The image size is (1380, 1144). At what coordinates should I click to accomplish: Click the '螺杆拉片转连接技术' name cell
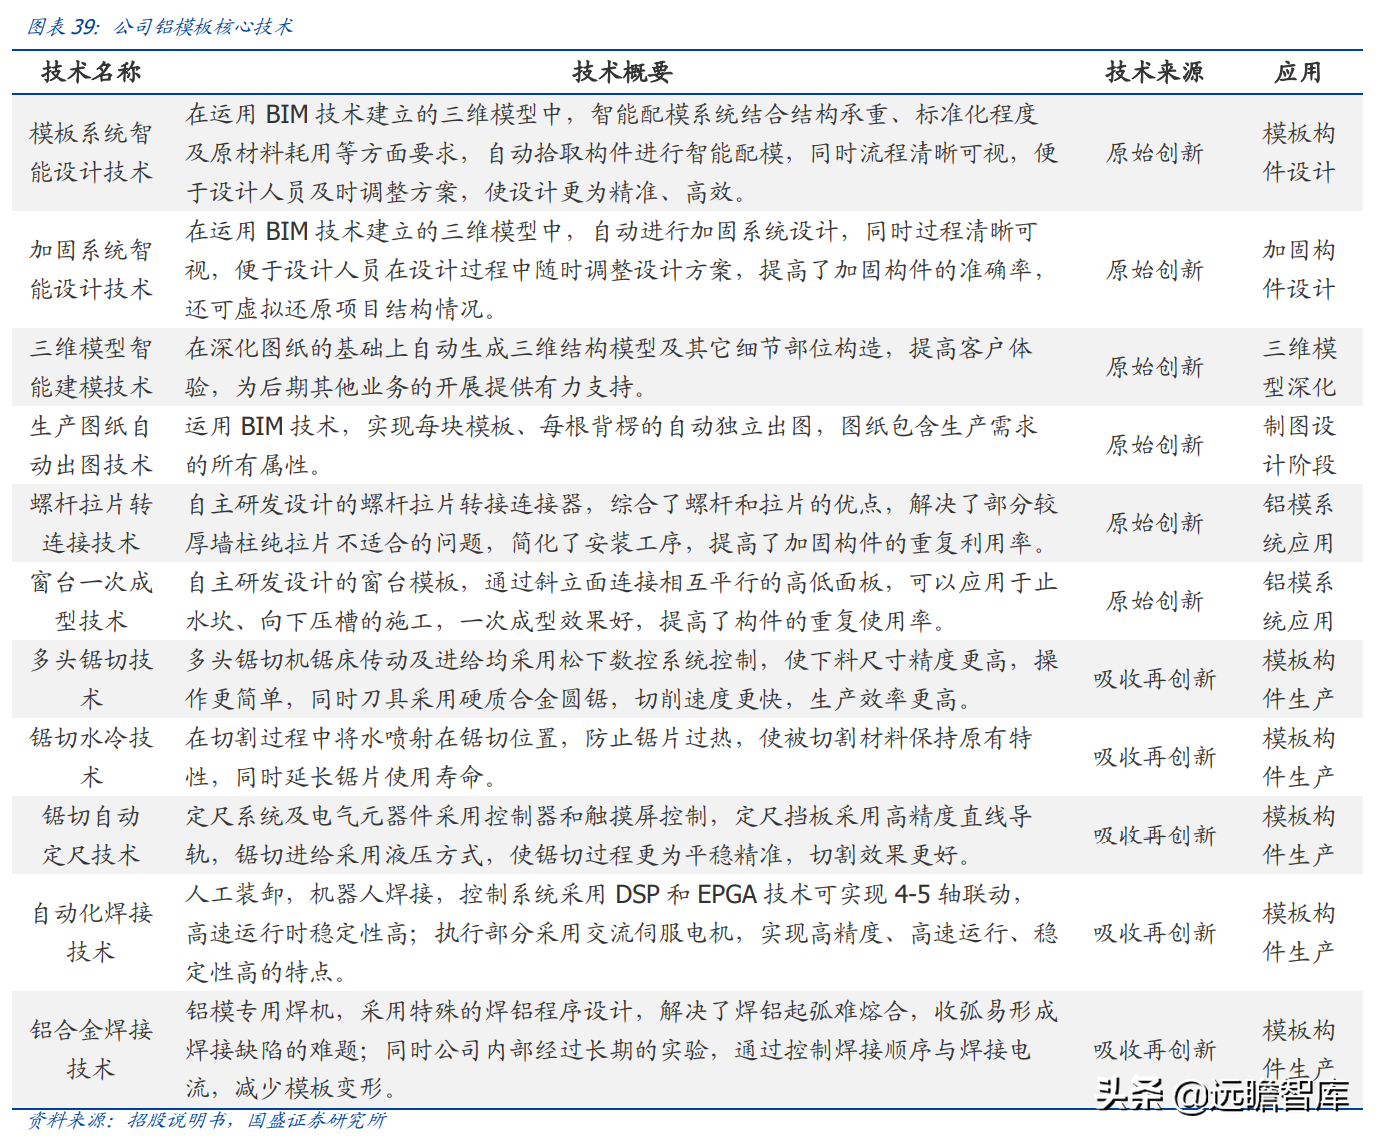[91, 523]
